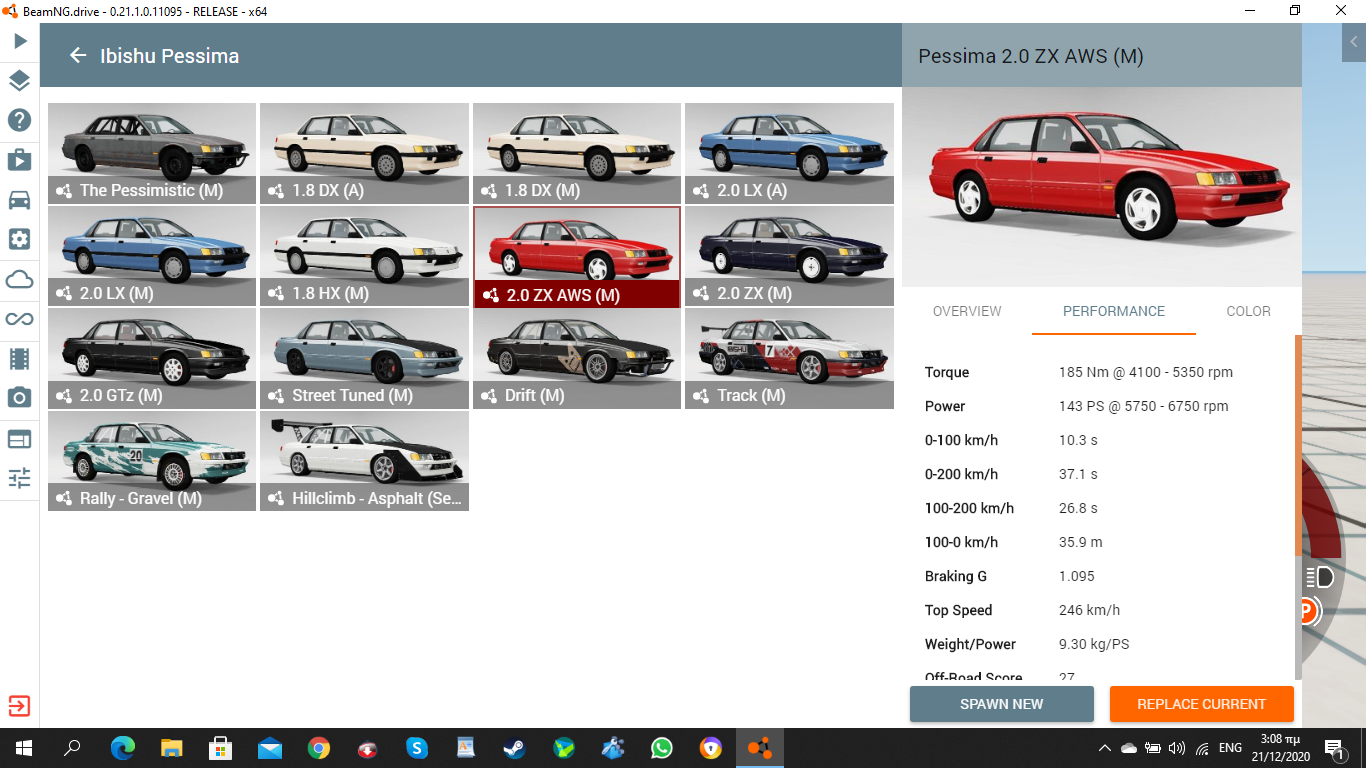Open WhatsApp from the taskbar
The height and width of the screenshot is (768, 1366).
click(662, 748)
